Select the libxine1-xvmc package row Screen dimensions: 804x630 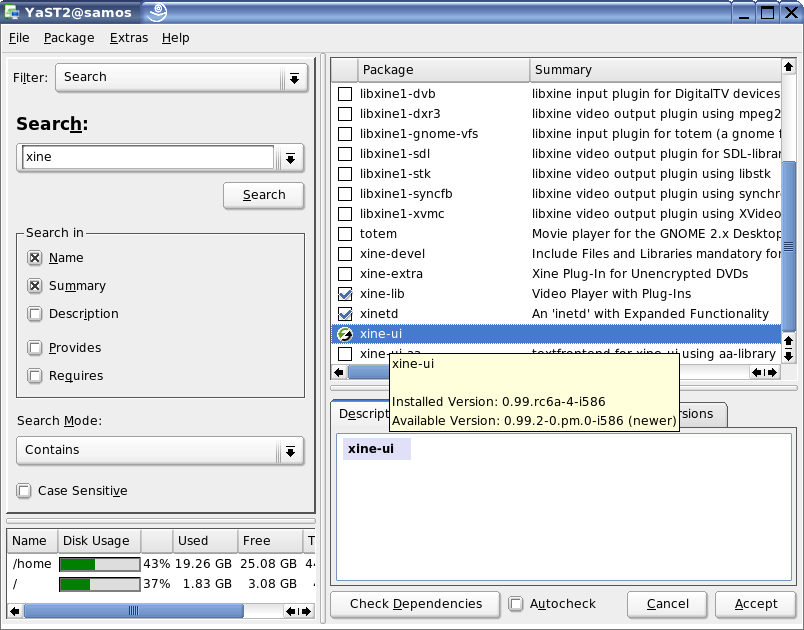pos(556,214)
